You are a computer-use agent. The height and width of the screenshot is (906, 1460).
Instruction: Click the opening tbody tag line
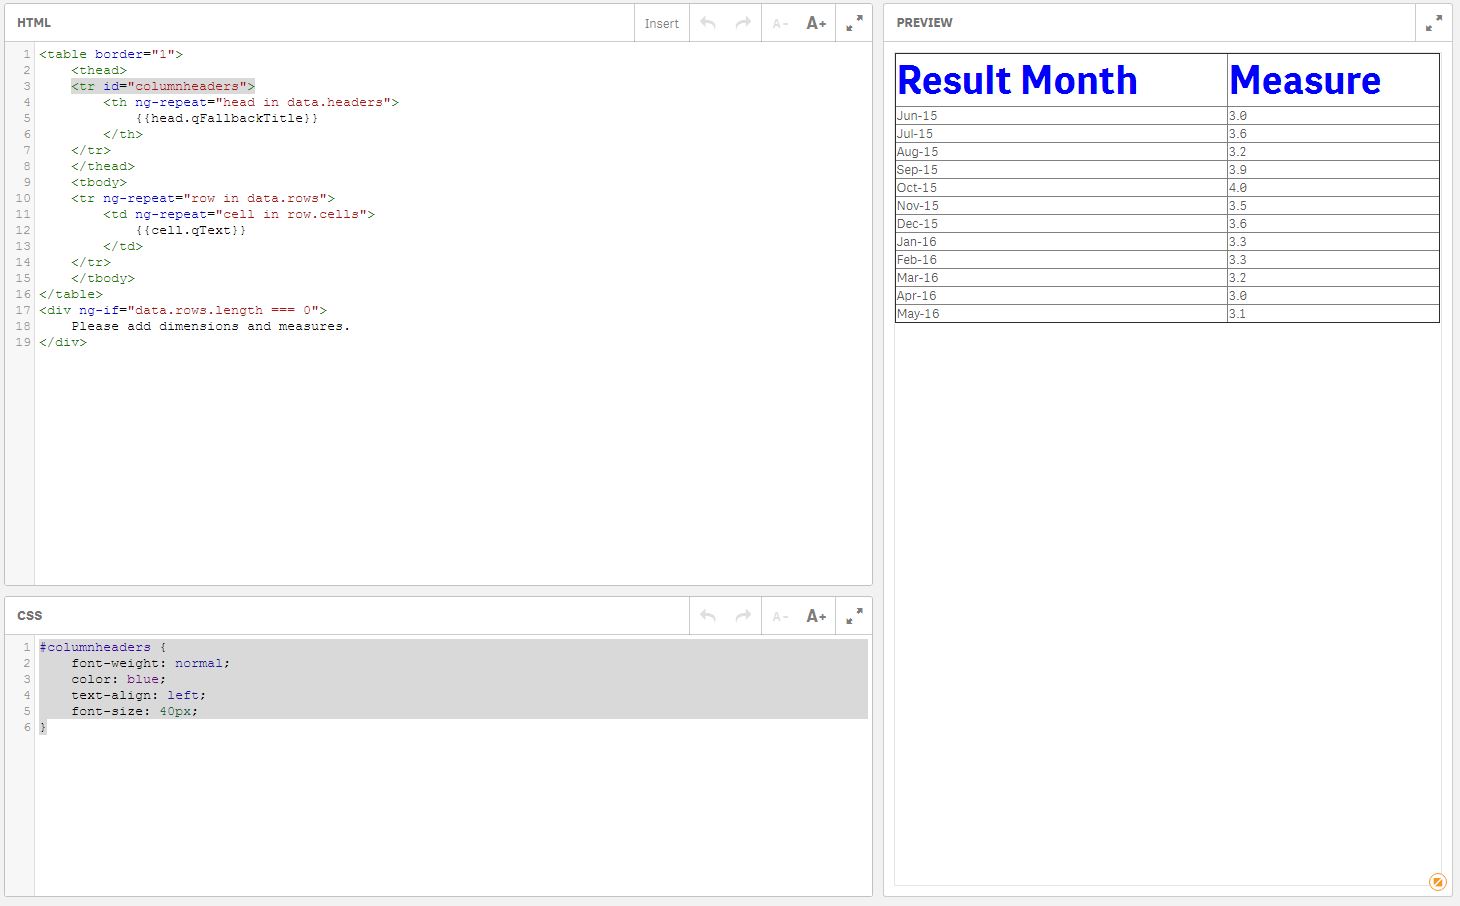click(x=99, y=182)
